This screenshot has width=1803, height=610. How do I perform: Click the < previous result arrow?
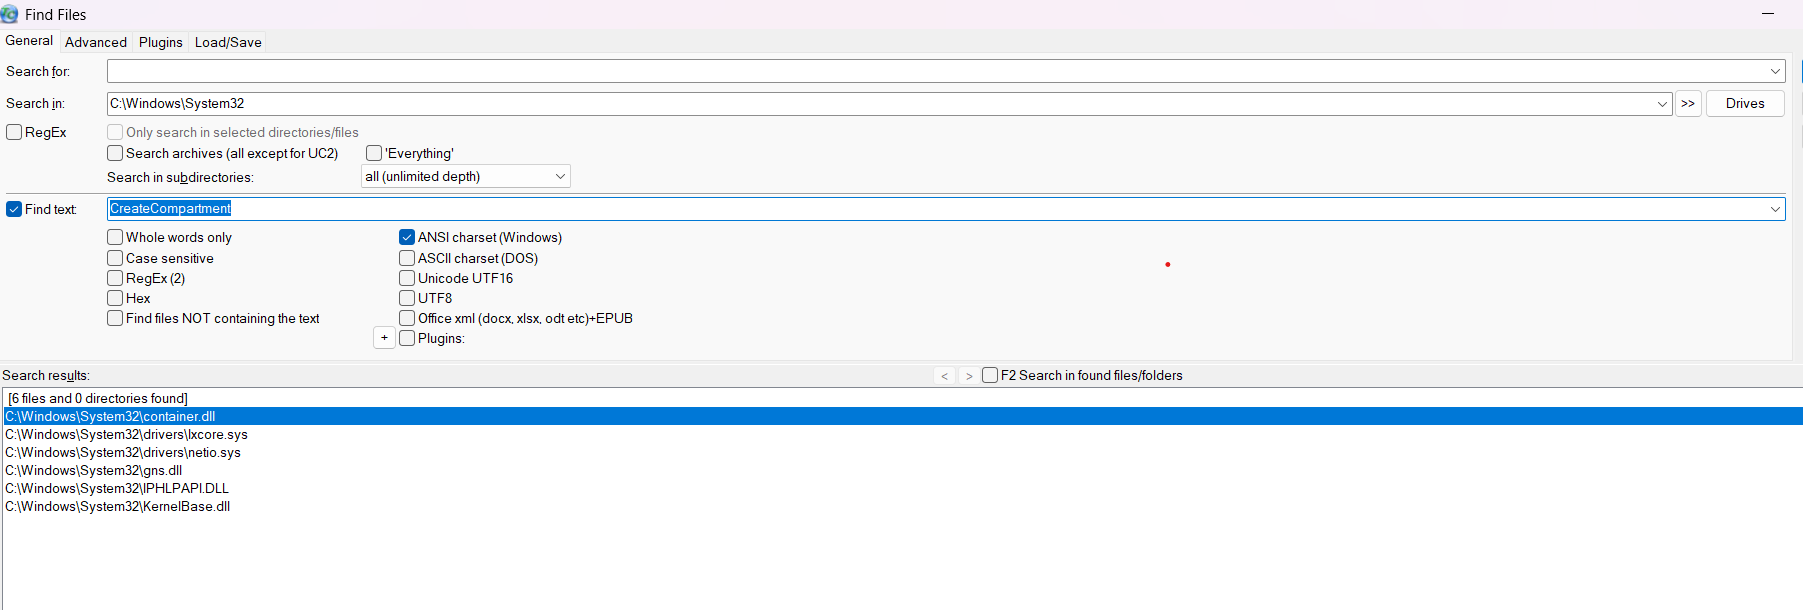point(944,376)
